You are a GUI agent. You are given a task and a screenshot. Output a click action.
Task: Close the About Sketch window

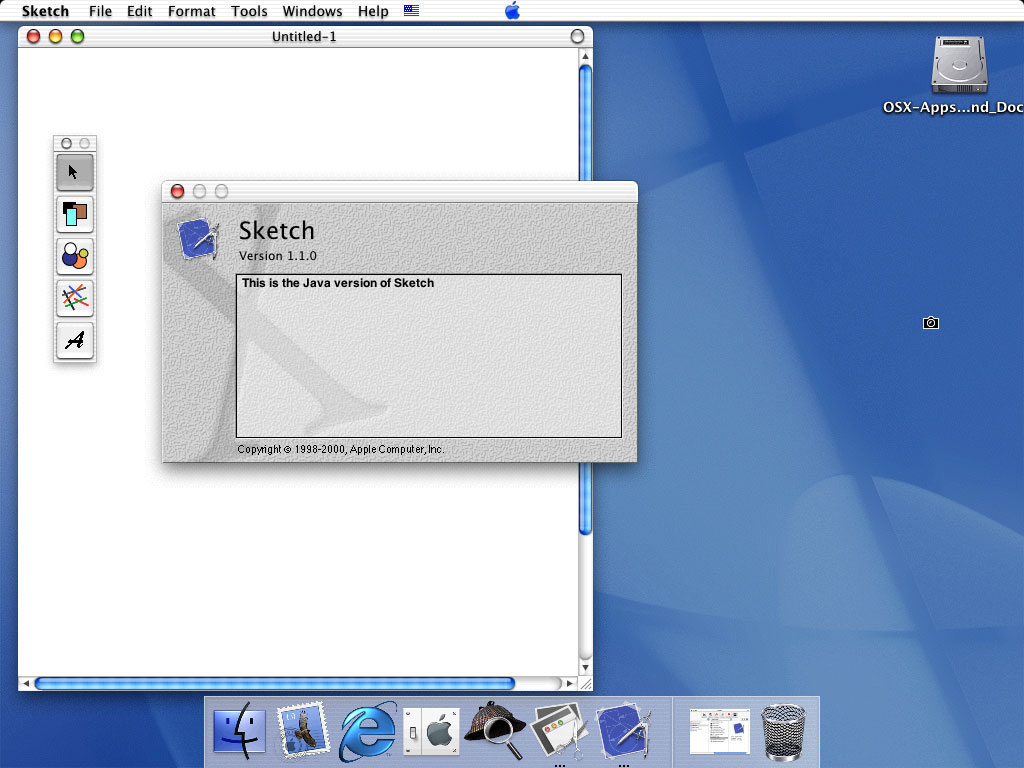[x=177, y=191]
